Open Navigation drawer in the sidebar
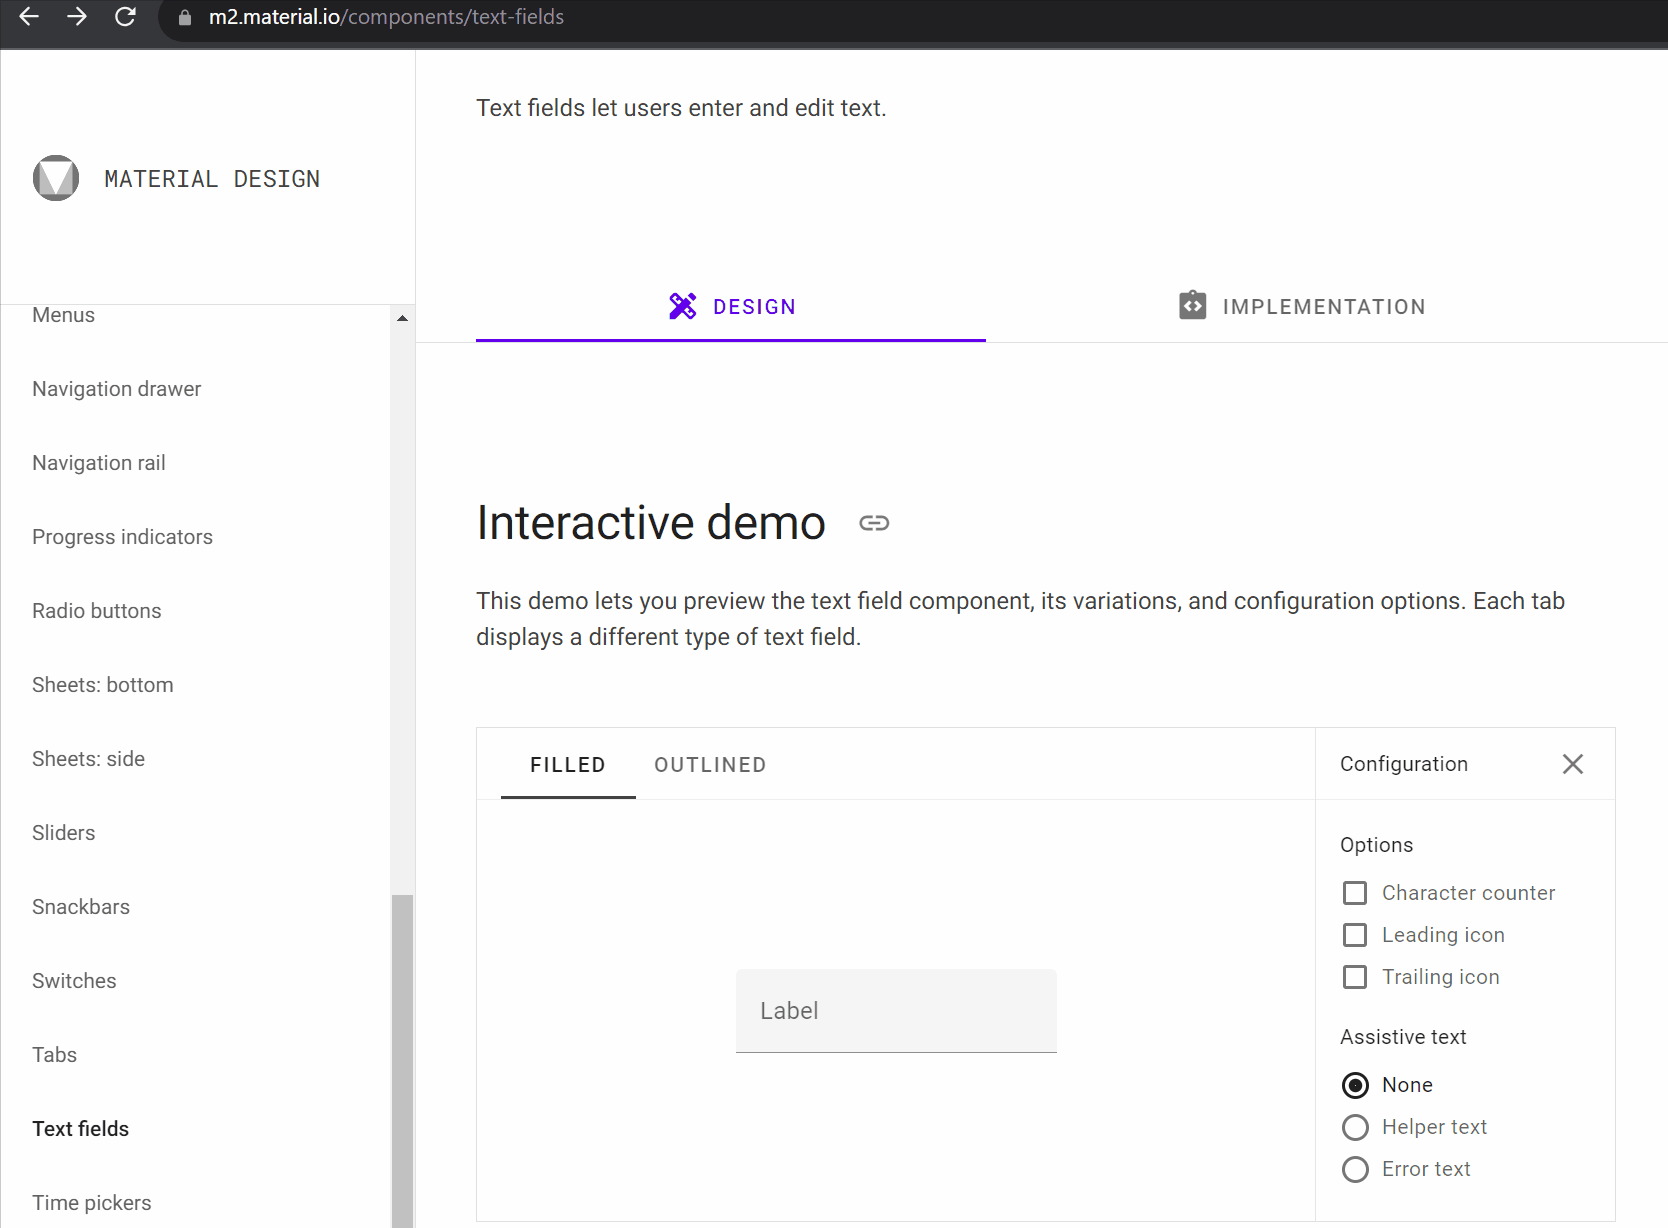 click(x=117, y=389)
